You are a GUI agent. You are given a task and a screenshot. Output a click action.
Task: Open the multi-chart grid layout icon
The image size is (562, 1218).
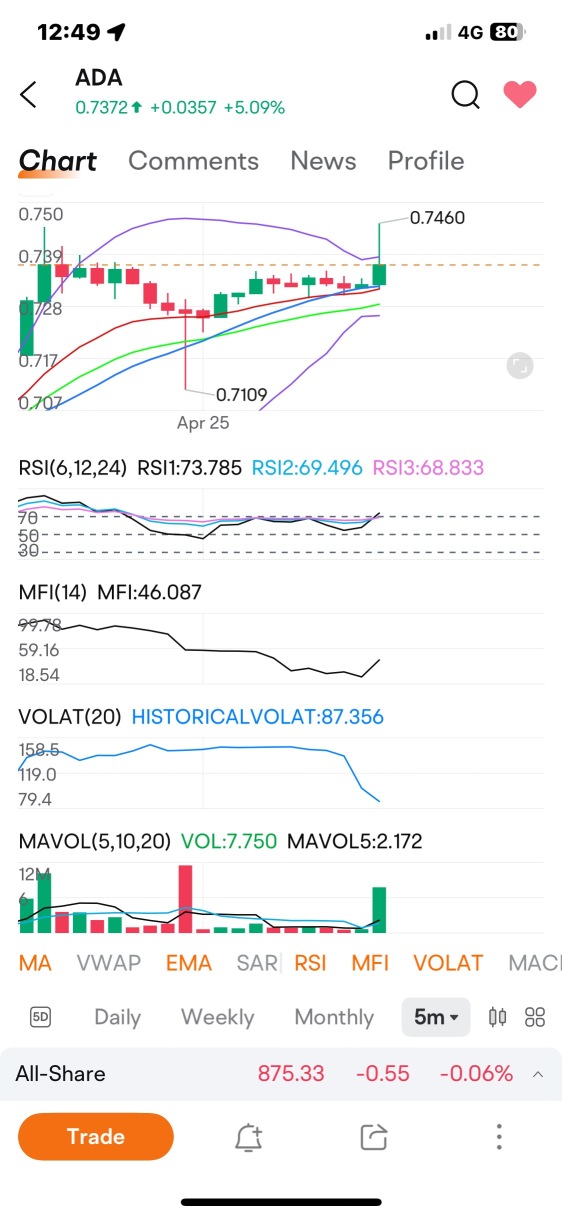(x=535, y=1017)
